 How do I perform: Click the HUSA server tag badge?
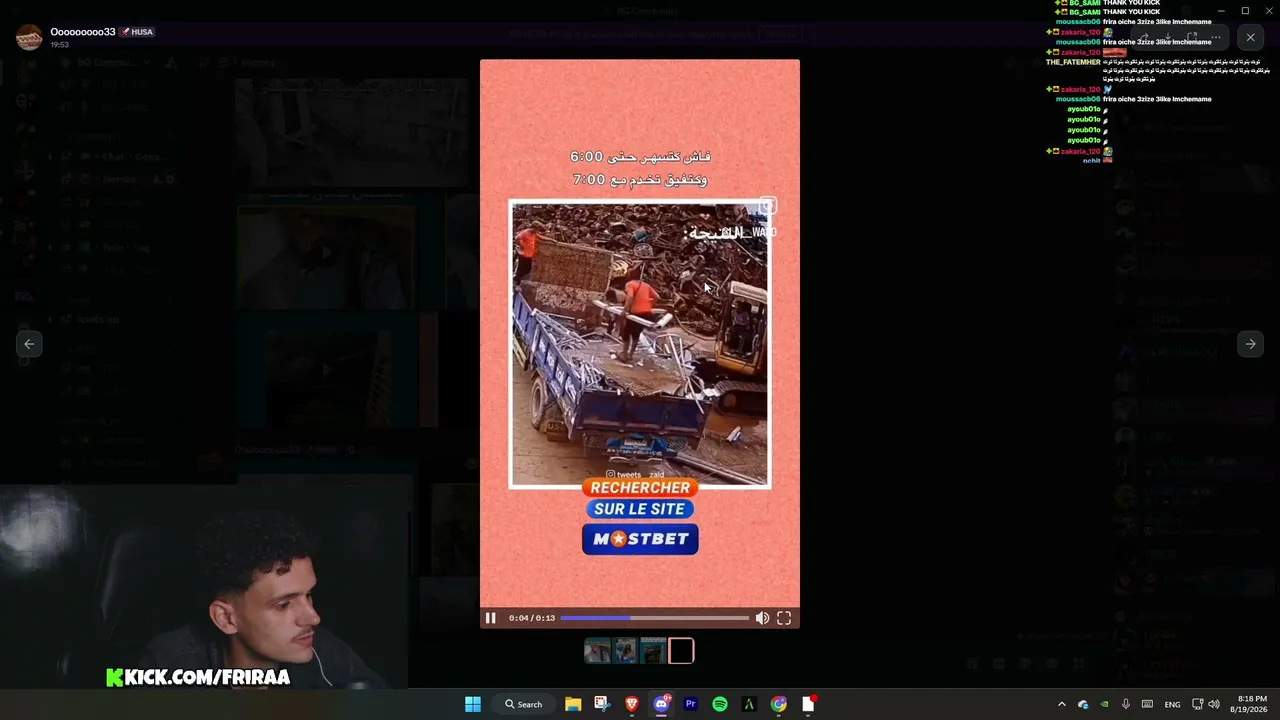coord(138,32)
